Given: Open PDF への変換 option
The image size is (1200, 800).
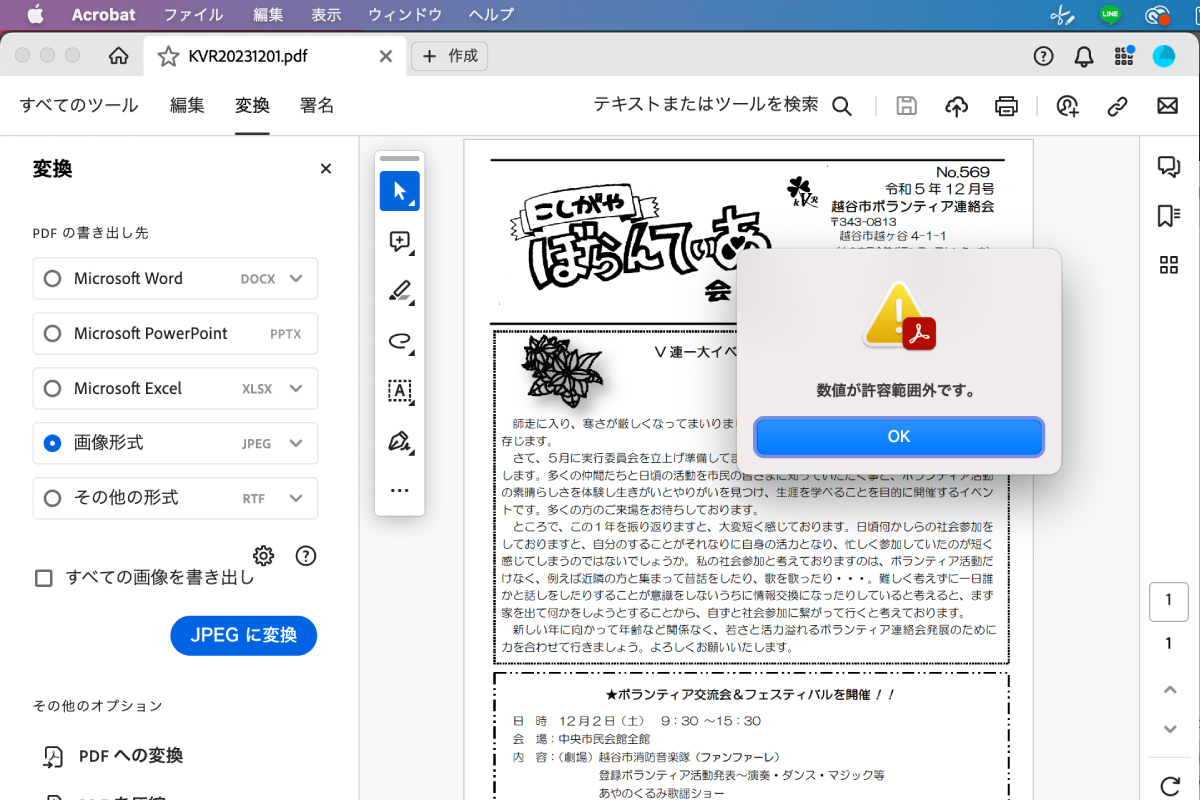Looking at the screenshot, I should [113, 756].
